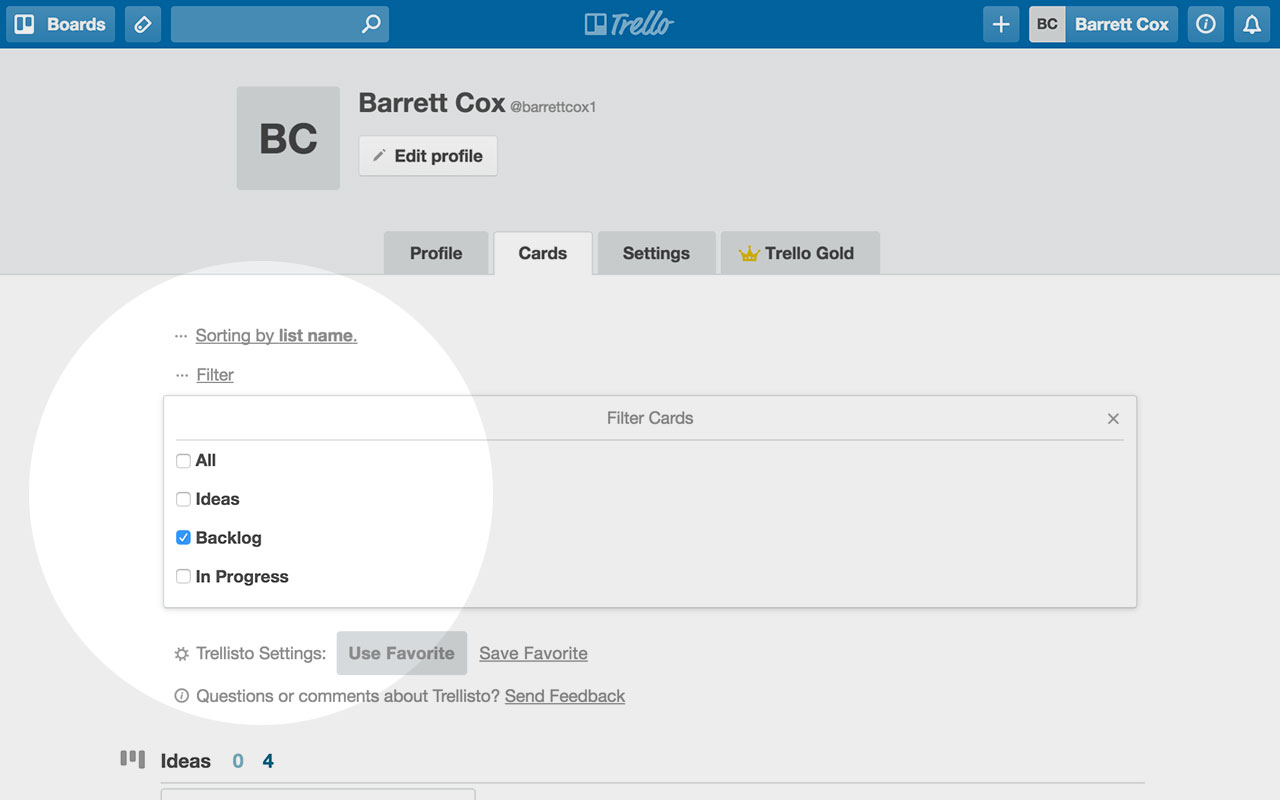Open the Settings tab
1280x800 pixels.
point(656,253)
